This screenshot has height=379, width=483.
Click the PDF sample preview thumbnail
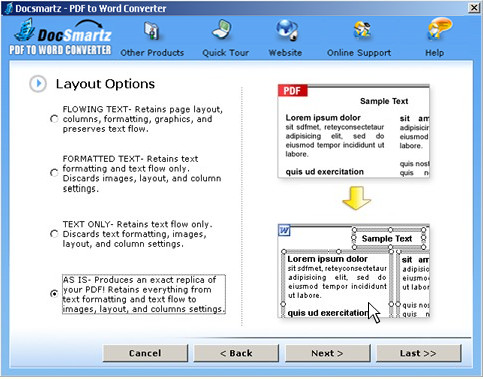pyautogui.click(x=354, y=131)
